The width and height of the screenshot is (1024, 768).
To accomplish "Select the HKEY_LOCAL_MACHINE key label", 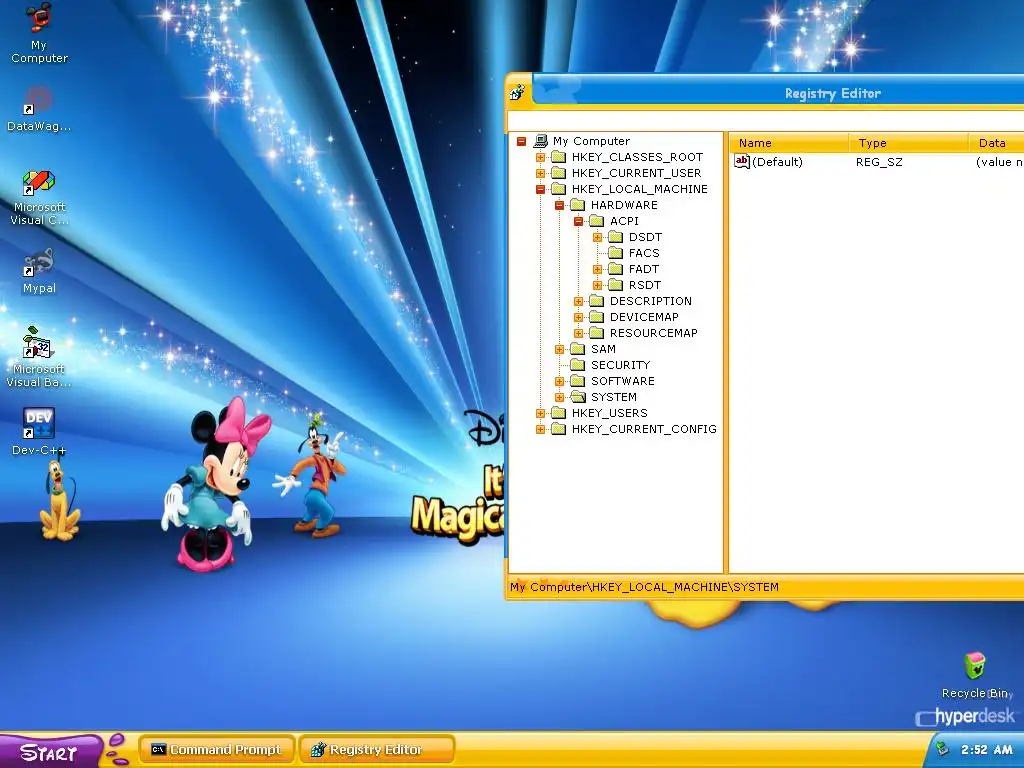I will click(639, 189).
